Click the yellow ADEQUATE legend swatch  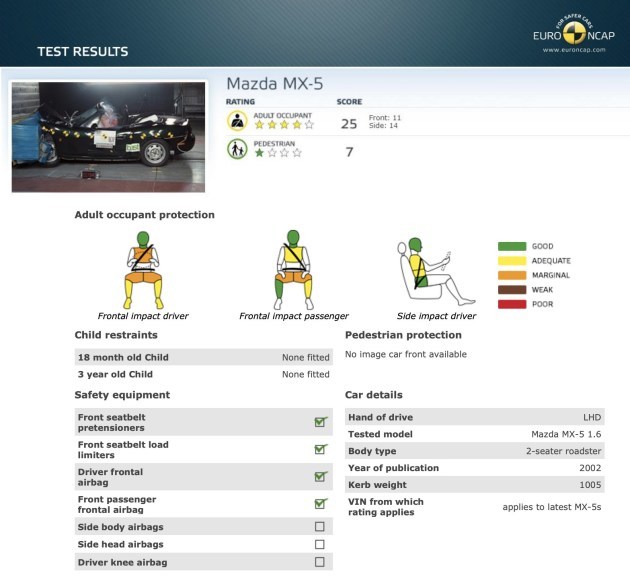pyautogui.click(x=512, y=261)
